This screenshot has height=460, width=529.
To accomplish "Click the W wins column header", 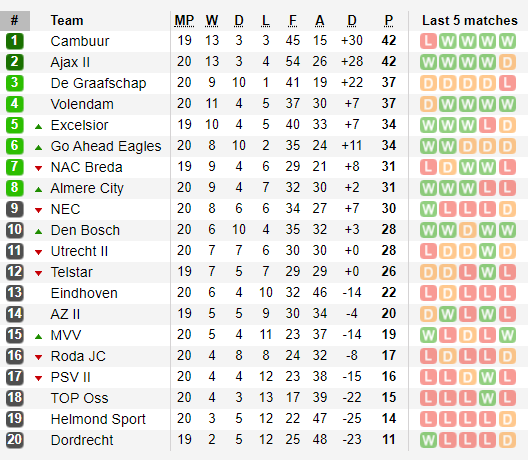I will tap(212, 21).
